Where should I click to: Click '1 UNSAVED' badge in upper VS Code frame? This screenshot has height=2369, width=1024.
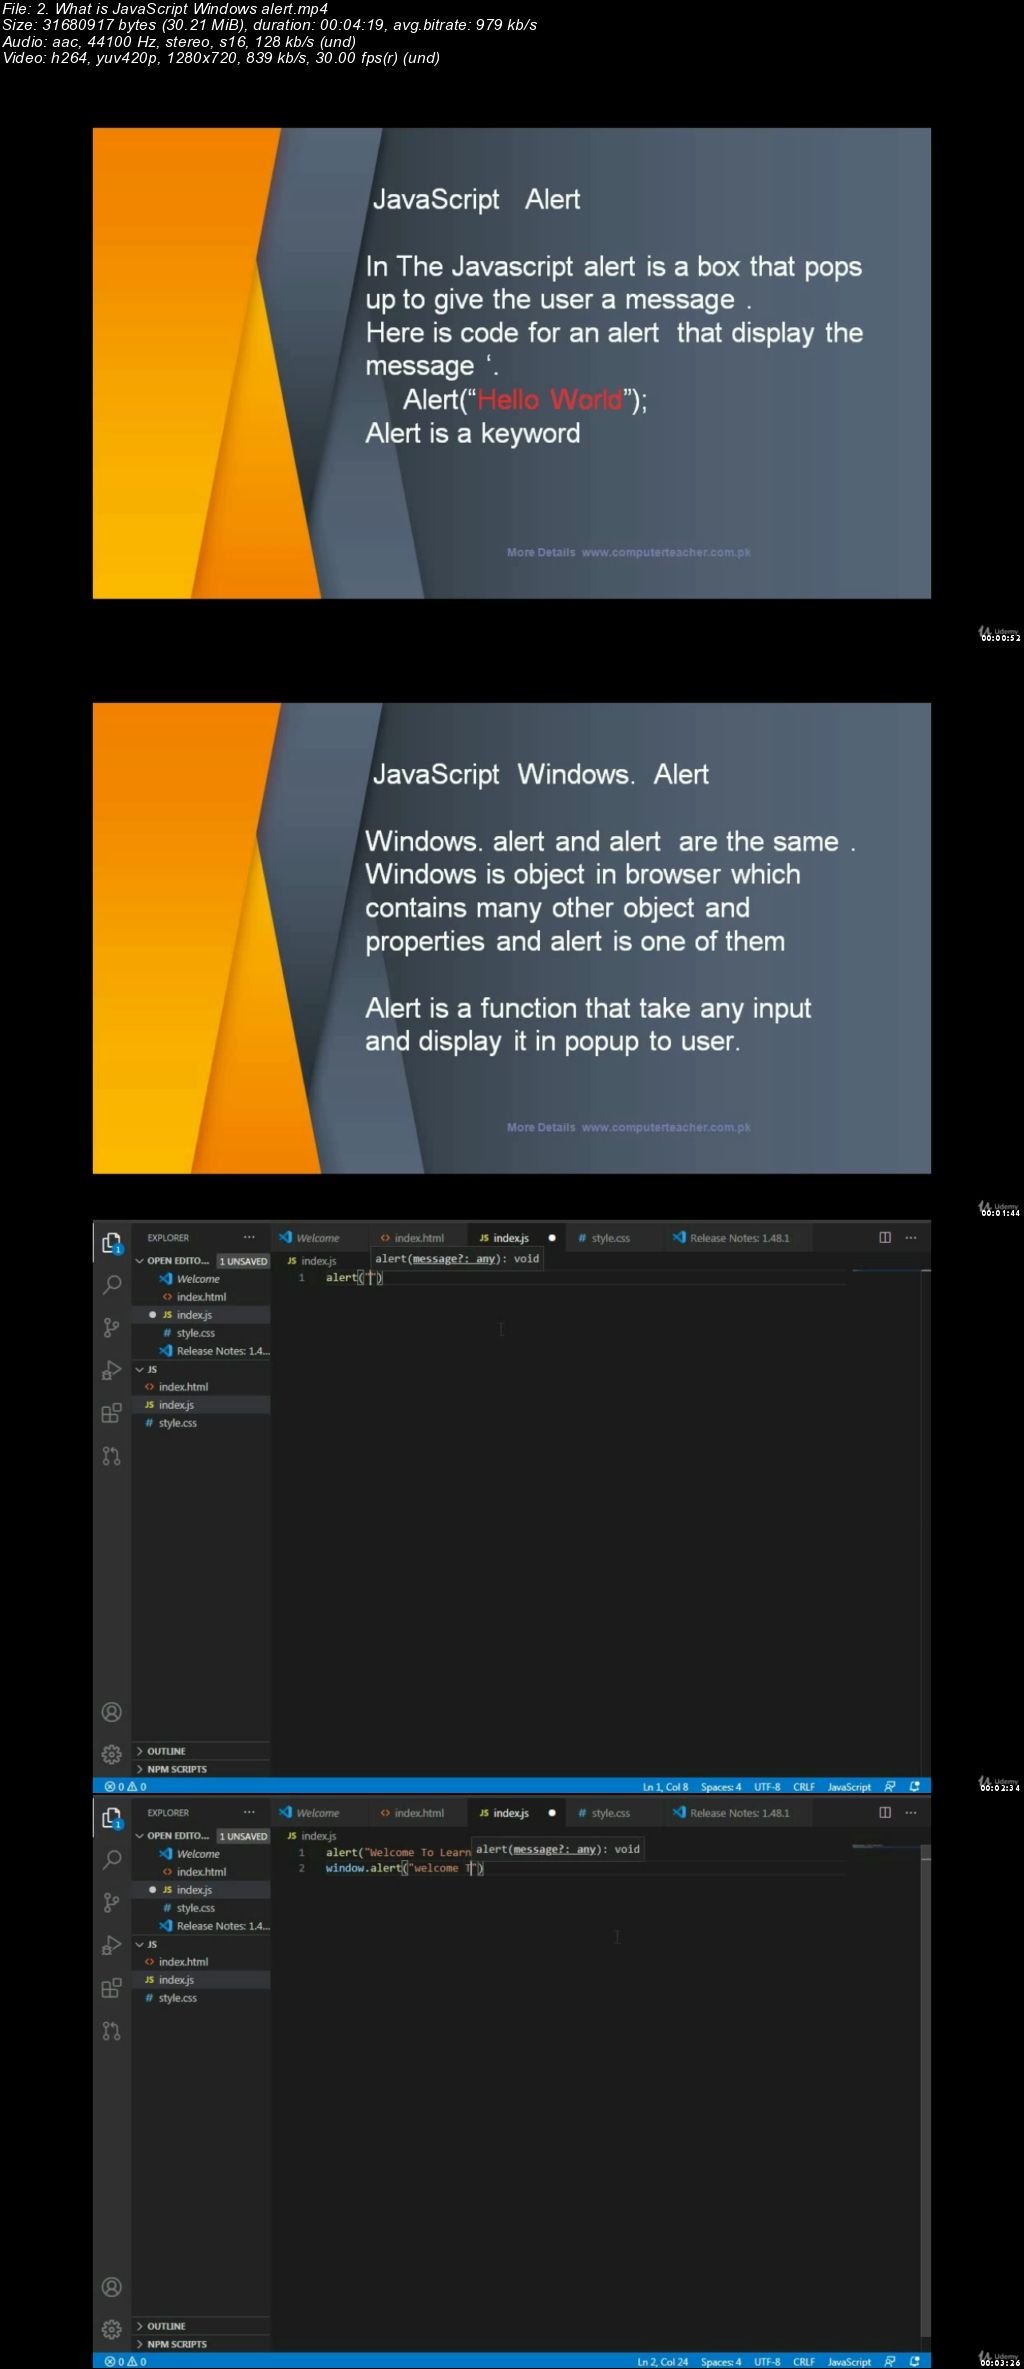click(244, 1261)
